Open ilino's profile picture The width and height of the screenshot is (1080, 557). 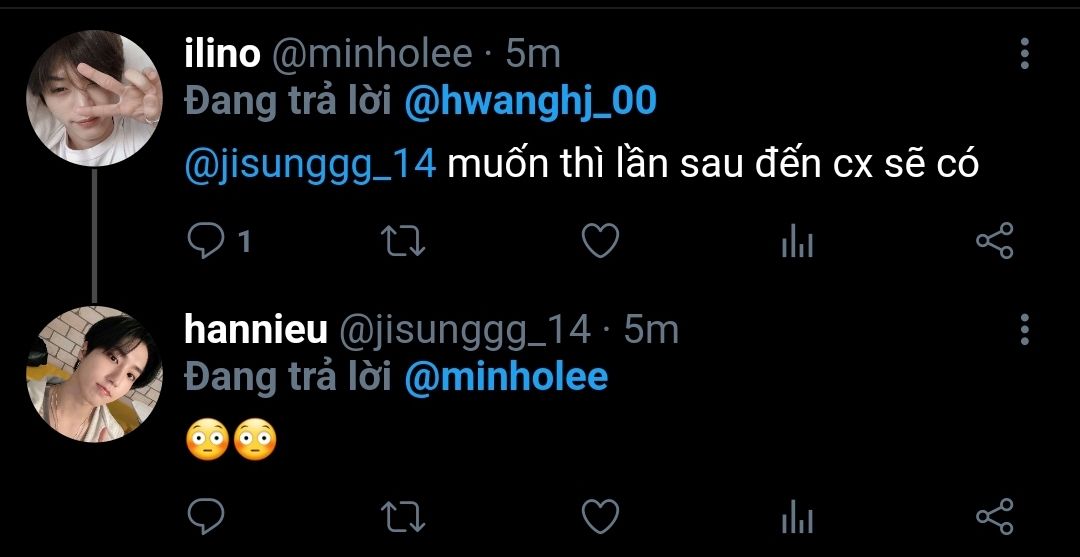point(93,98)
